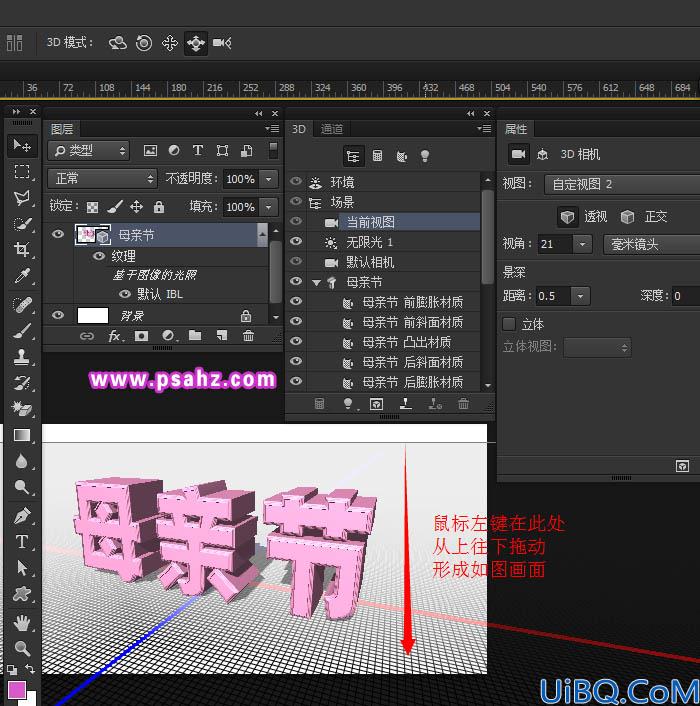
Task: Click the foreground color swatch
Action: click(17, 689)
